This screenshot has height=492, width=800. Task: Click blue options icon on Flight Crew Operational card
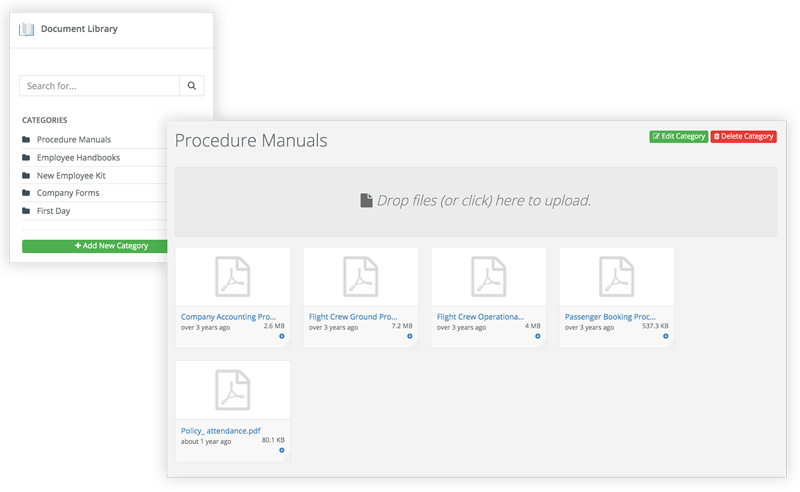tap(538, 336)
